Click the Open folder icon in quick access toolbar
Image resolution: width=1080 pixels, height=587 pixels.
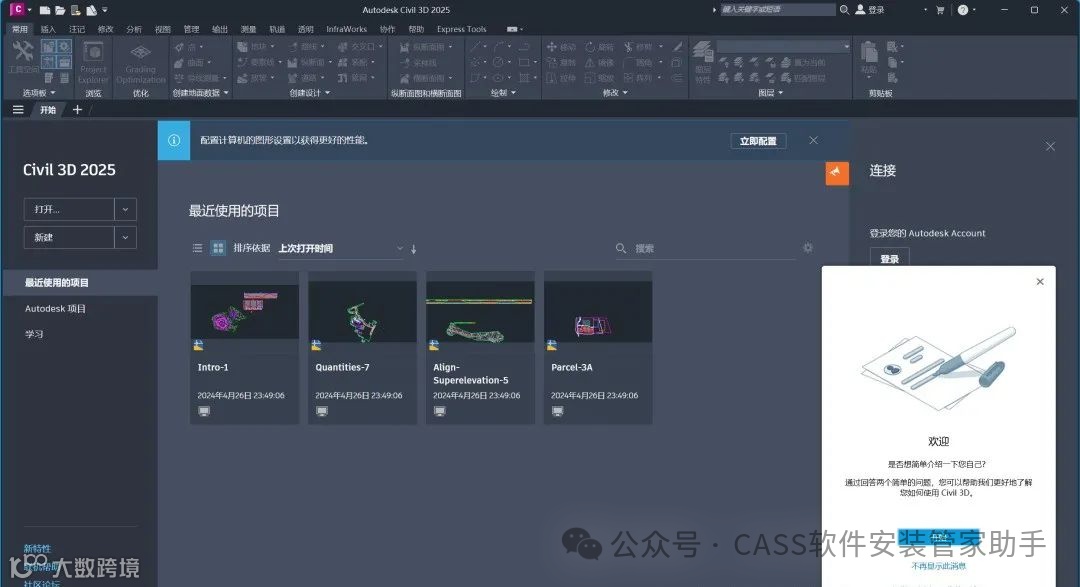[60, 10]
